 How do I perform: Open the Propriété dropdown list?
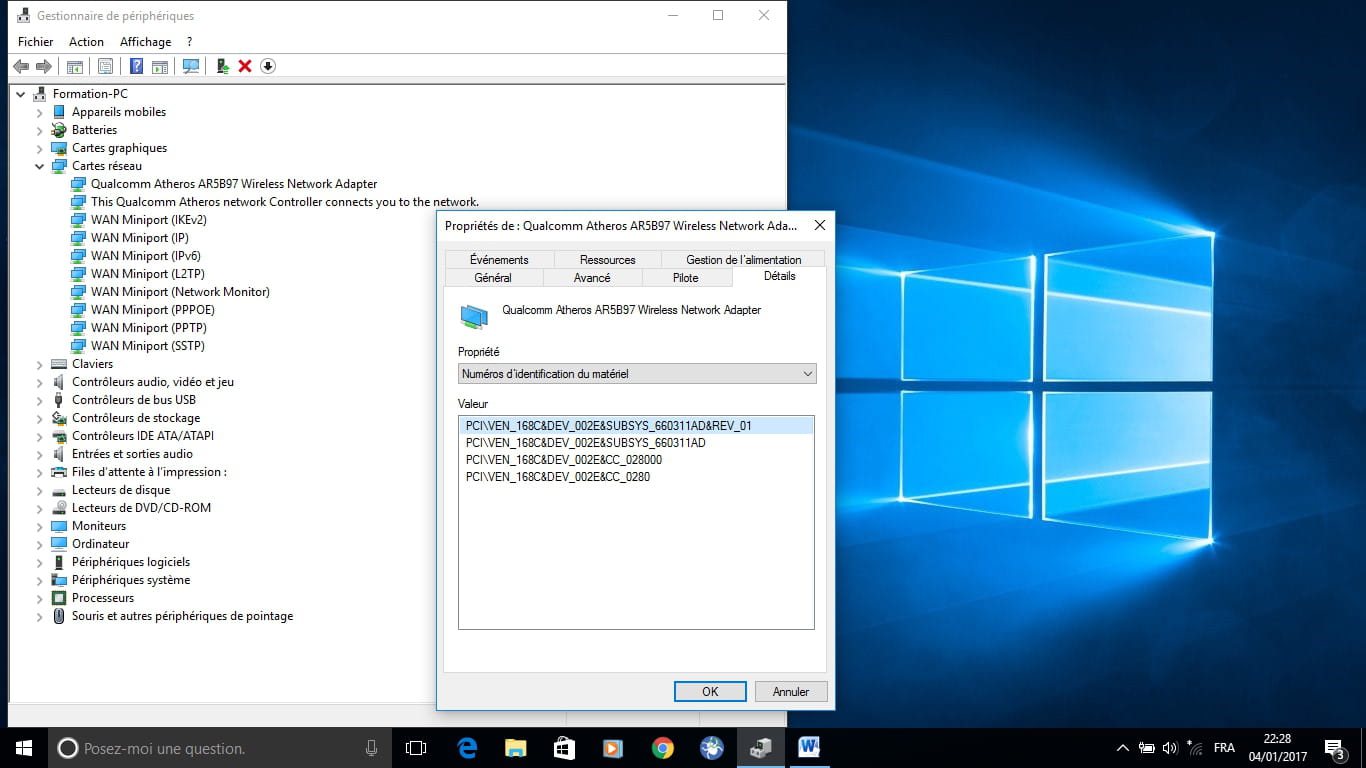637,374
